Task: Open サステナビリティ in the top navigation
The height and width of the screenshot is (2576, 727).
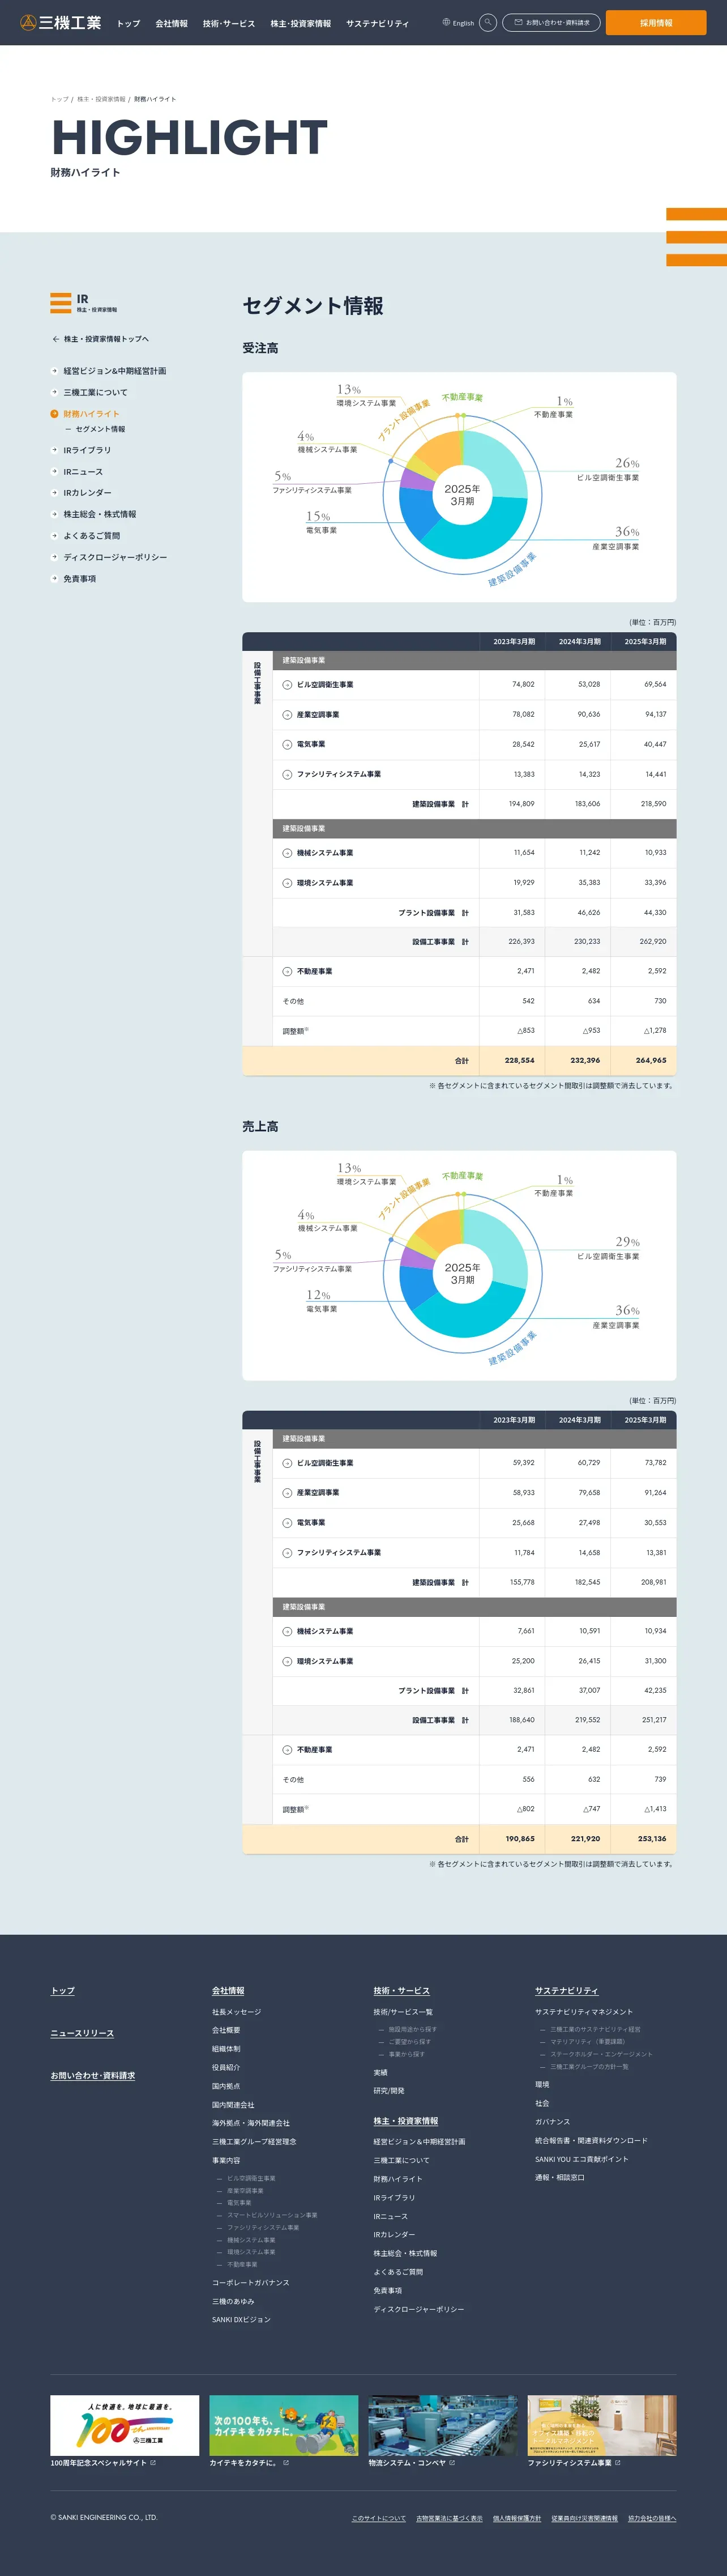Action: pos(377,23)
